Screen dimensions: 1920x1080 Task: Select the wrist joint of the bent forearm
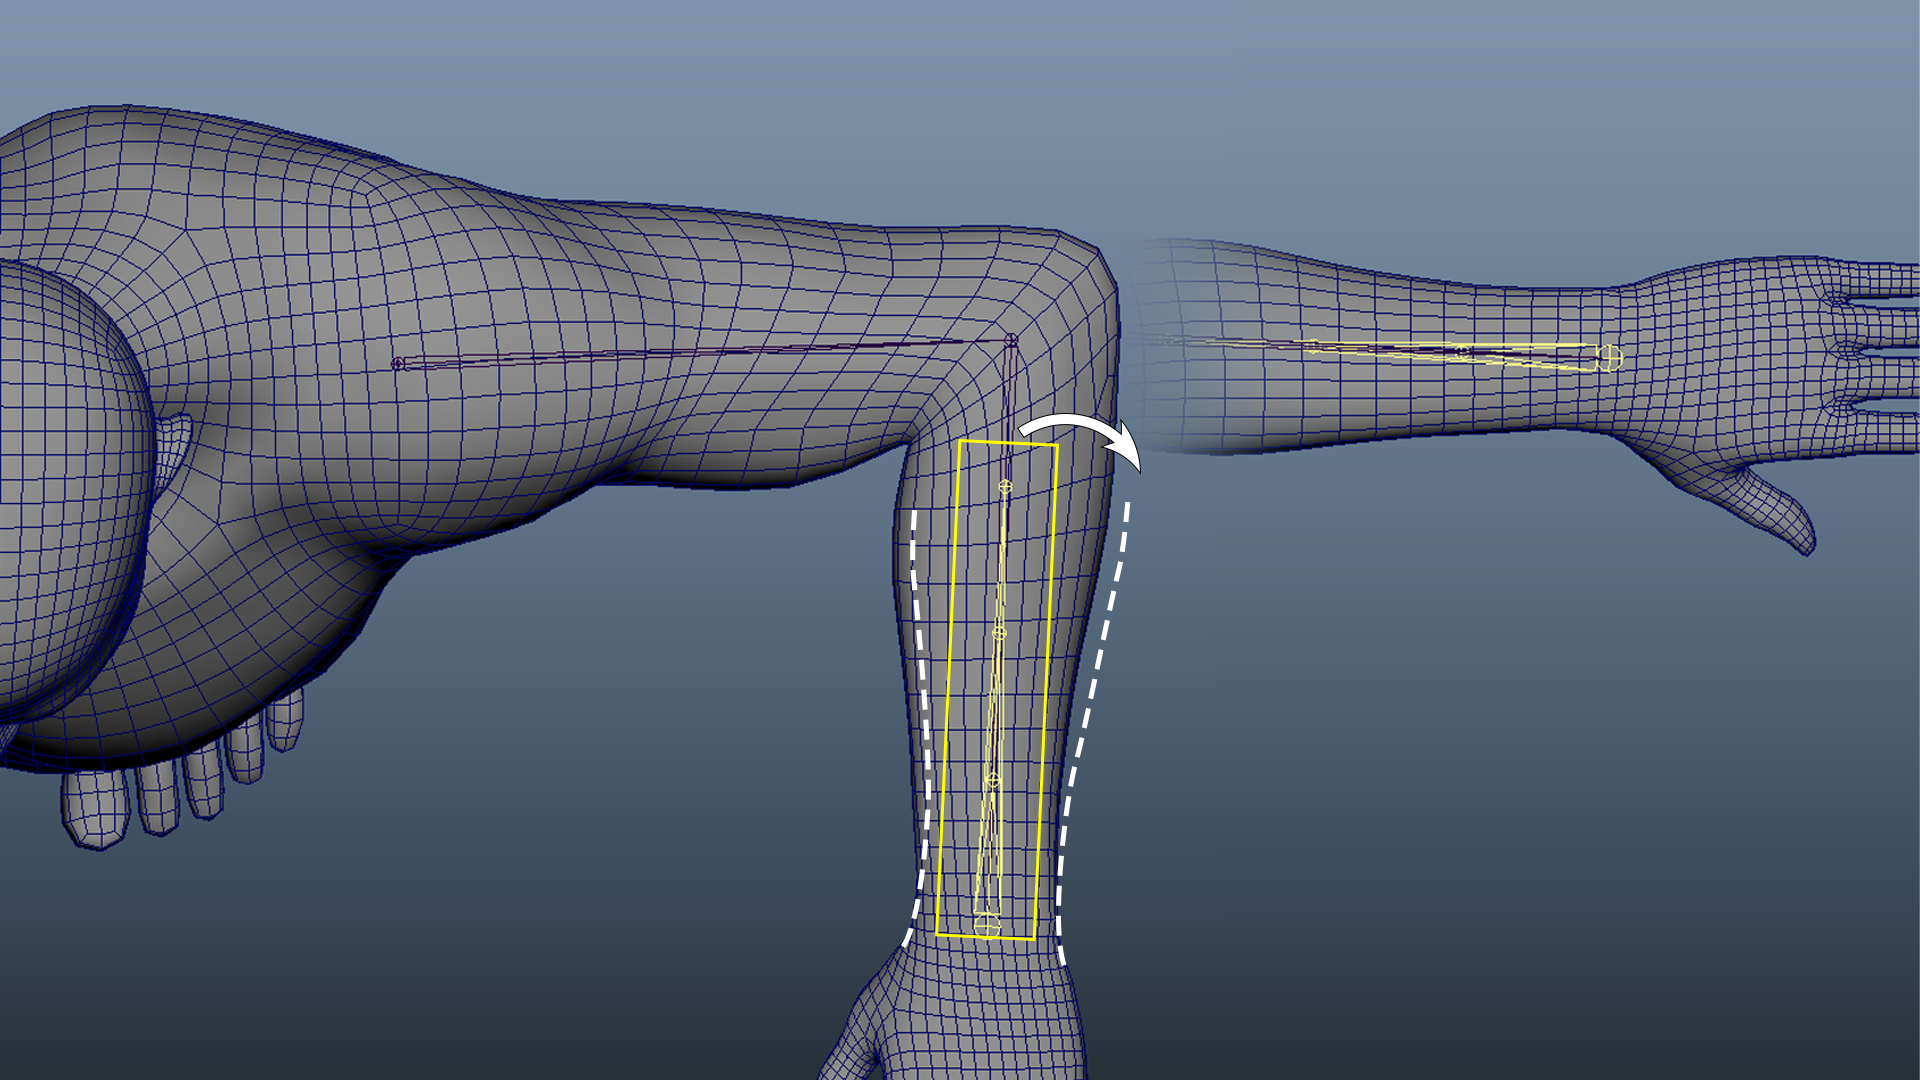[x=987, y=927]
